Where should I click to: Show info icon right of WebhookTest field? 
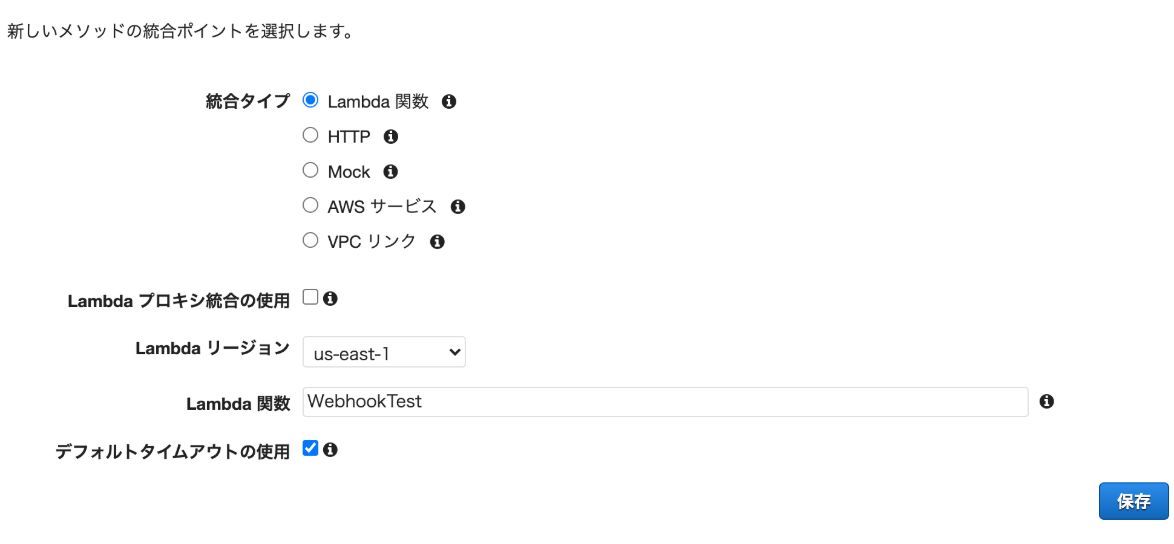tap(1047, 402)
